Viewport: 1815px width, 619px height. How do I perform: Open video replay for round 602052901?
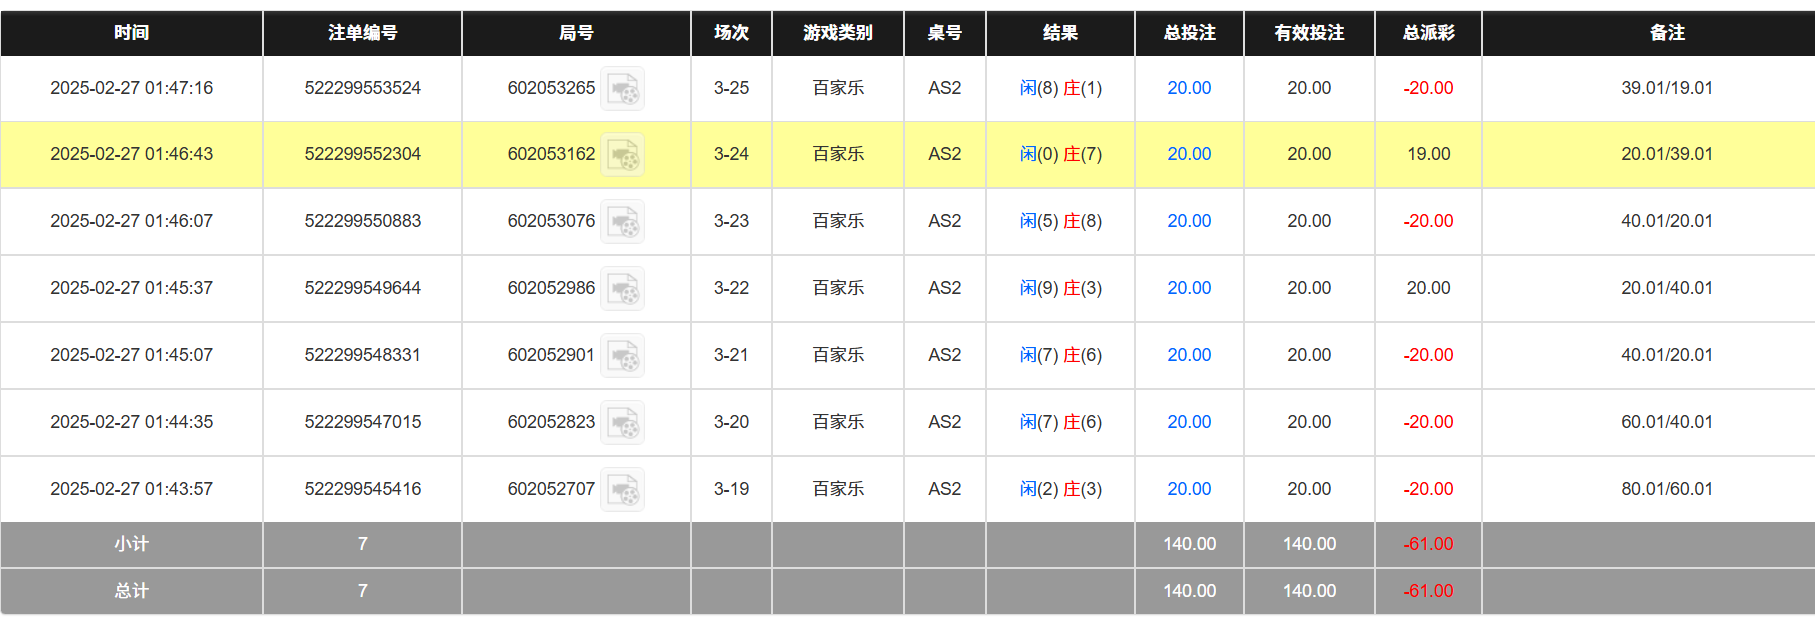pyautogui.click(x=622, y=356)
